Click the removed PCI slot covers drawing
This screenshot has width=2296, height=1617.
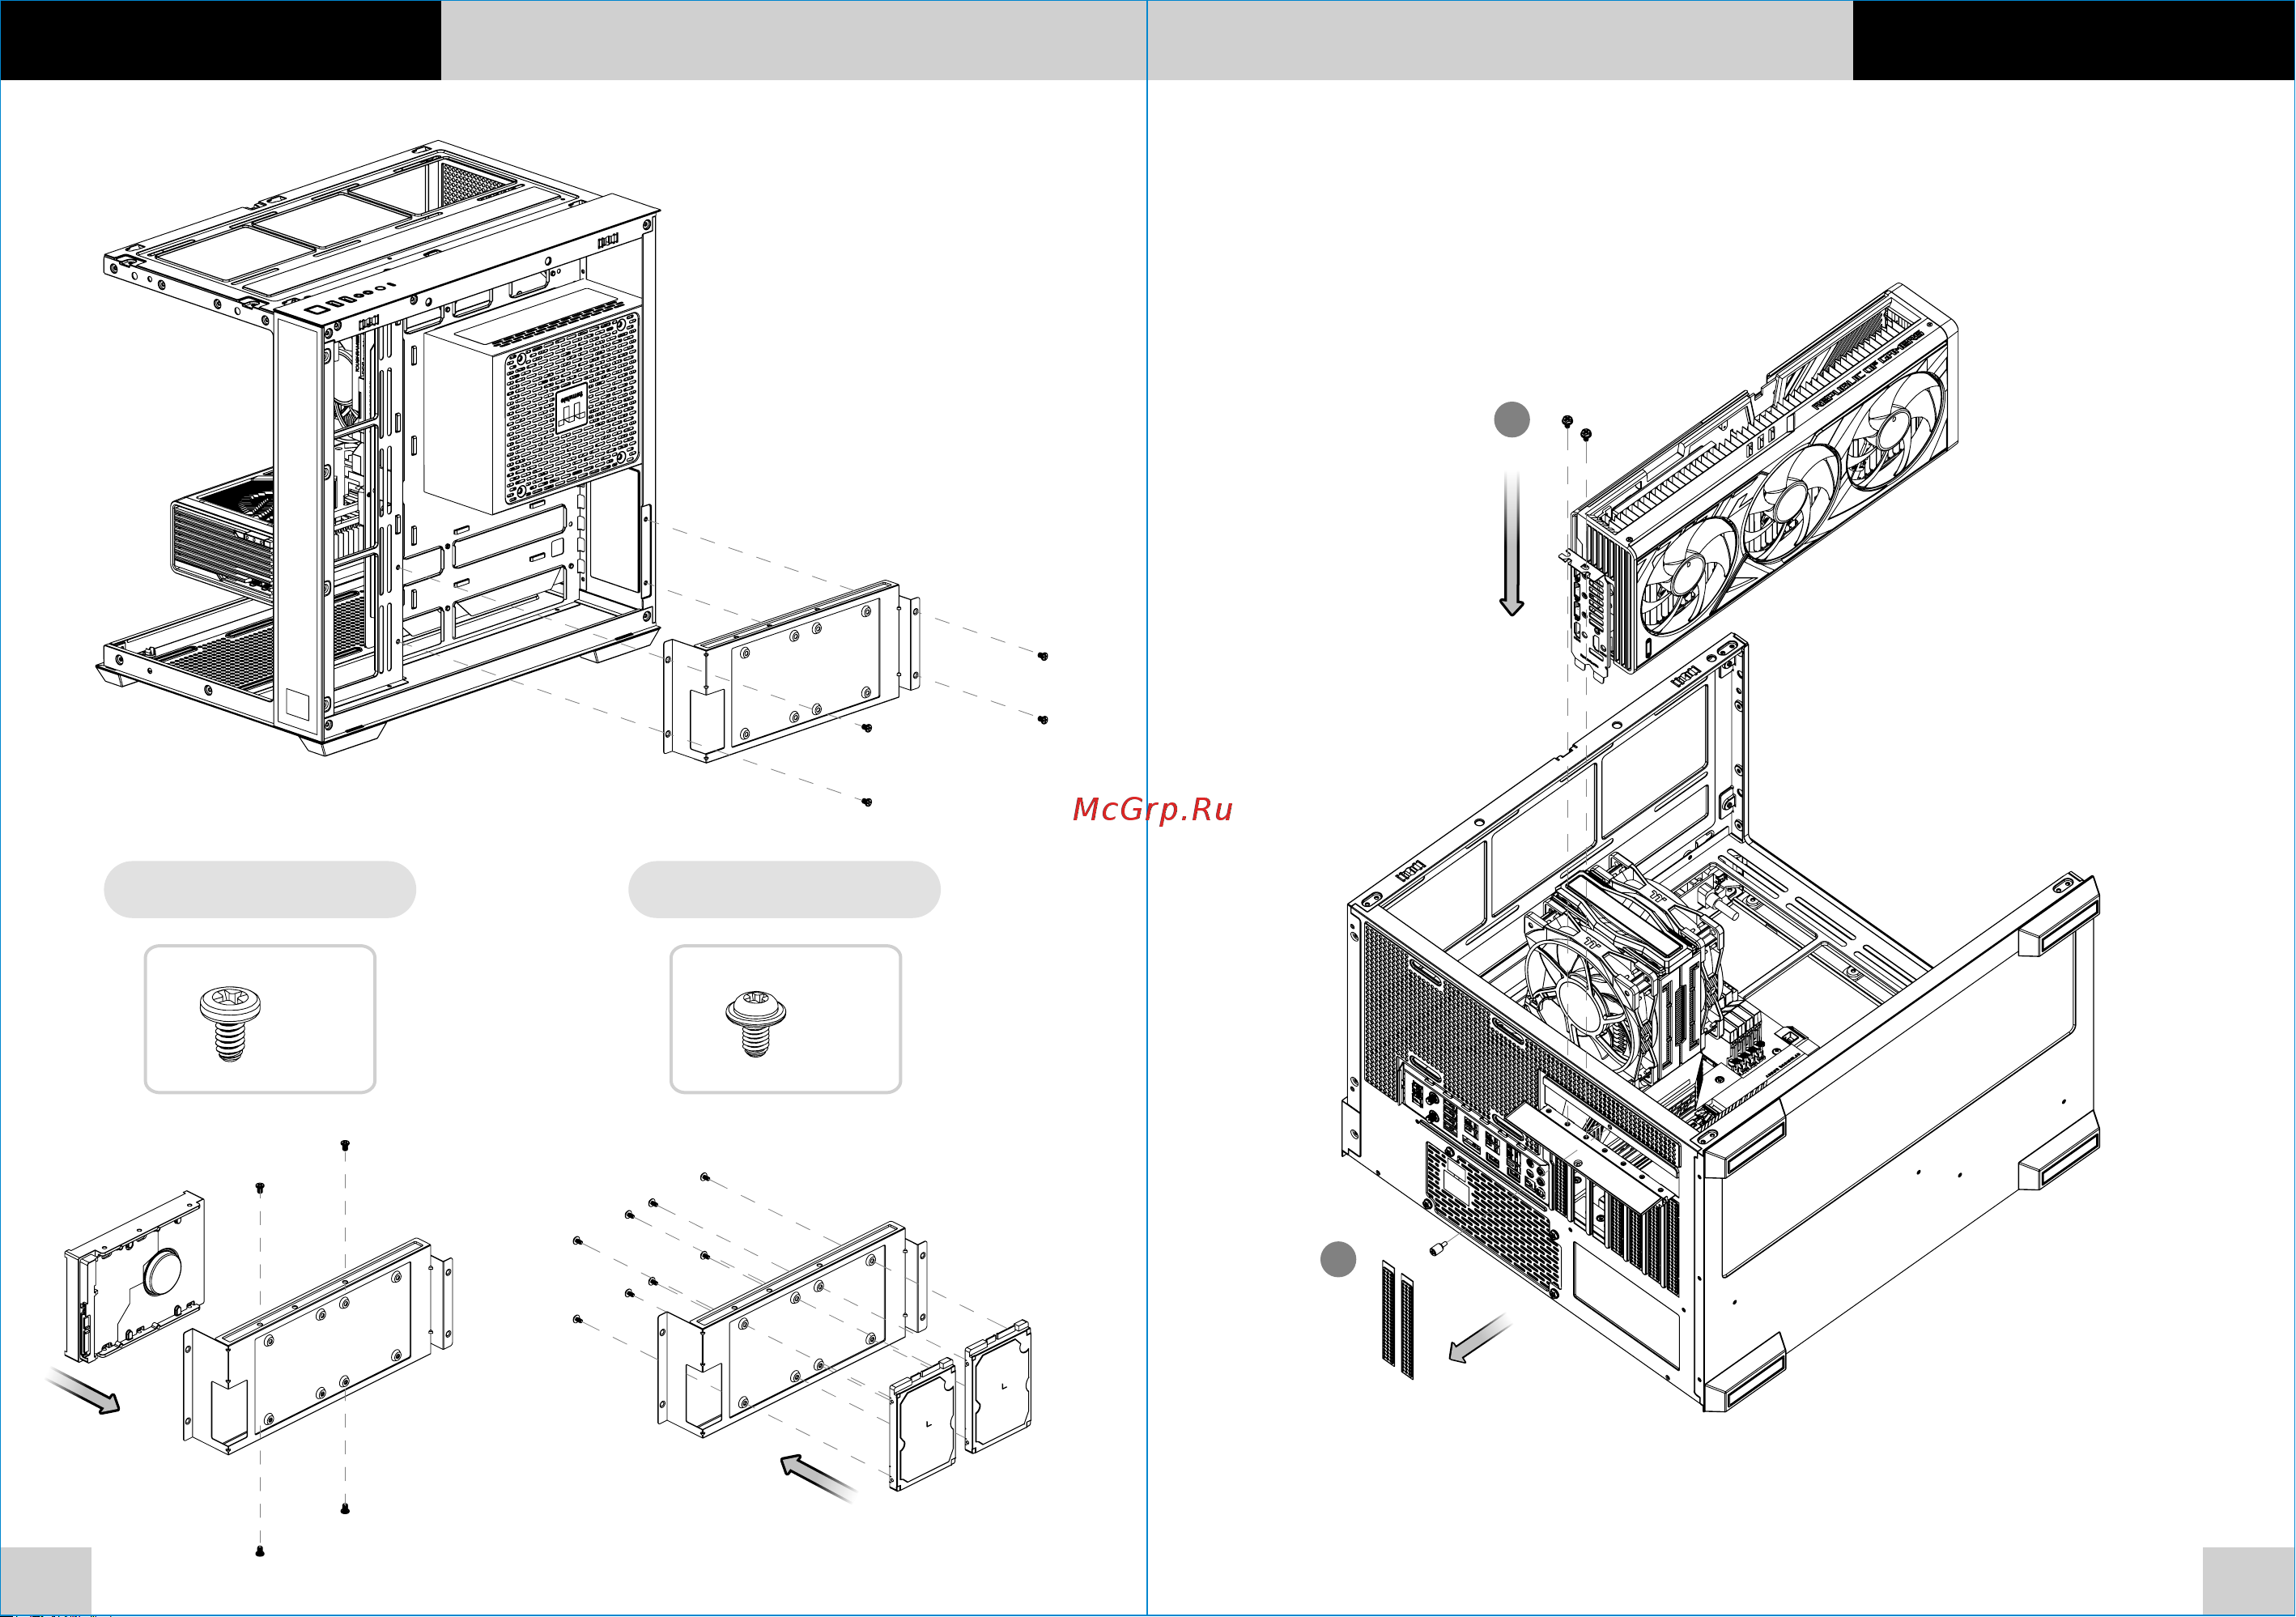[x=1398, y=1320]
